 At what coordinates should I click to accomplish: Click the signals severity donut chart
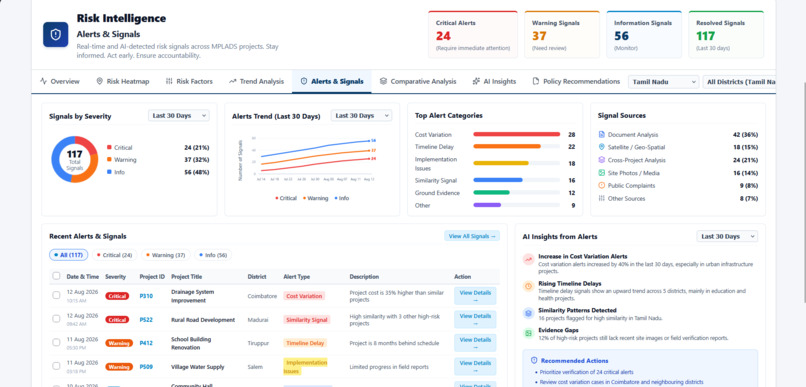point(75,159)
